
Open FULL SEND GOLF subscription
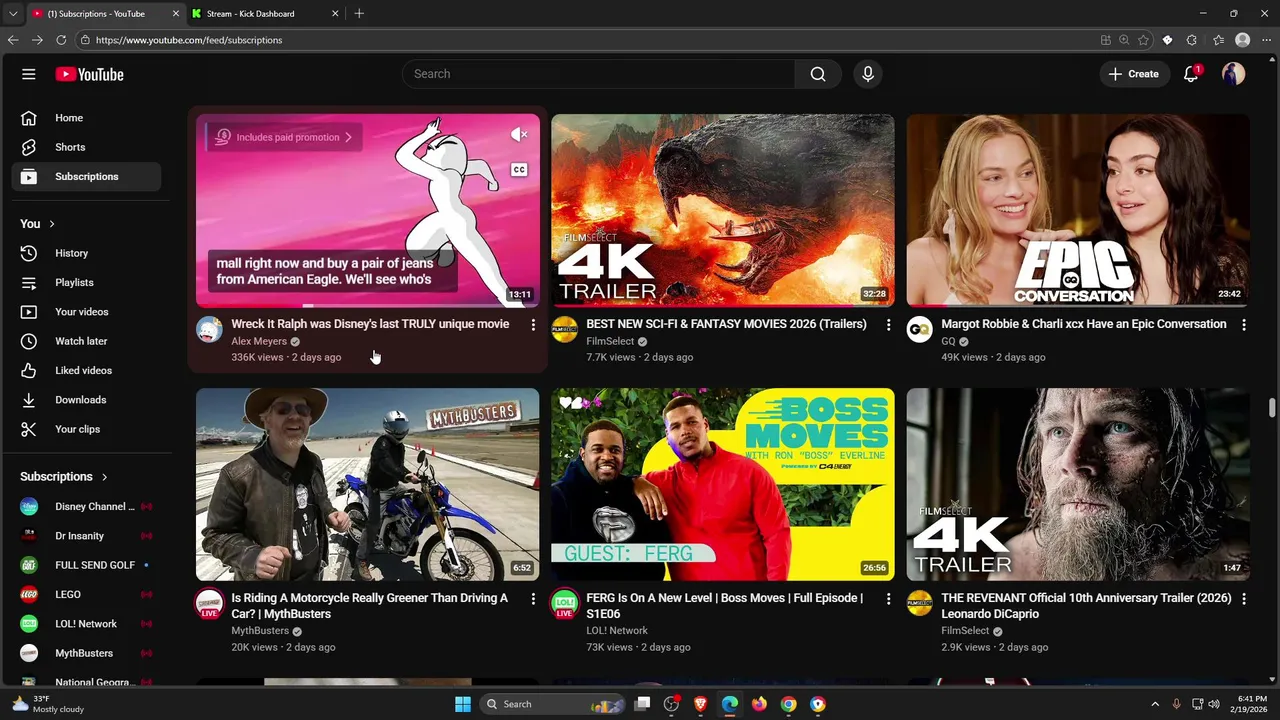click(x=86, y=565)
